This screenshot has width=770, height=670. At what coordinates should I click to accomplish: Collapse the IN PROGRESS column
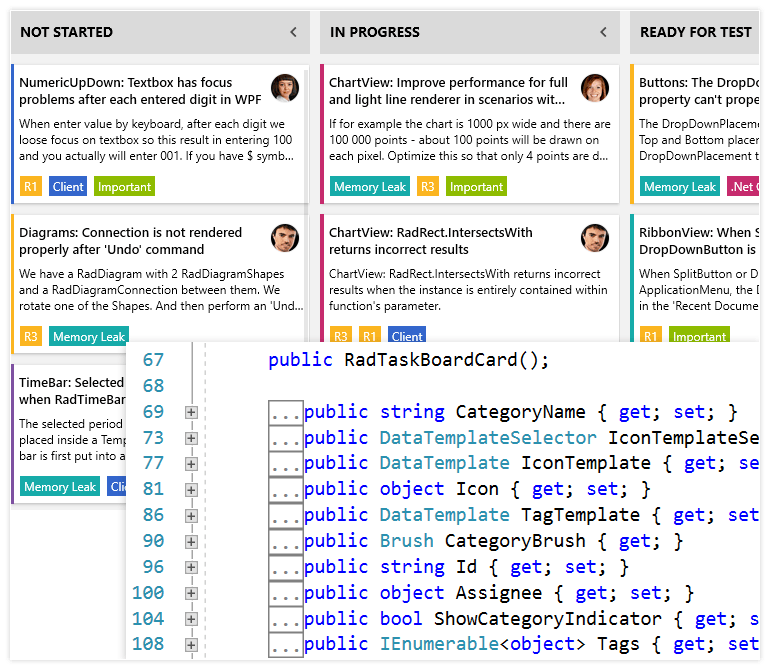point(603,32)
